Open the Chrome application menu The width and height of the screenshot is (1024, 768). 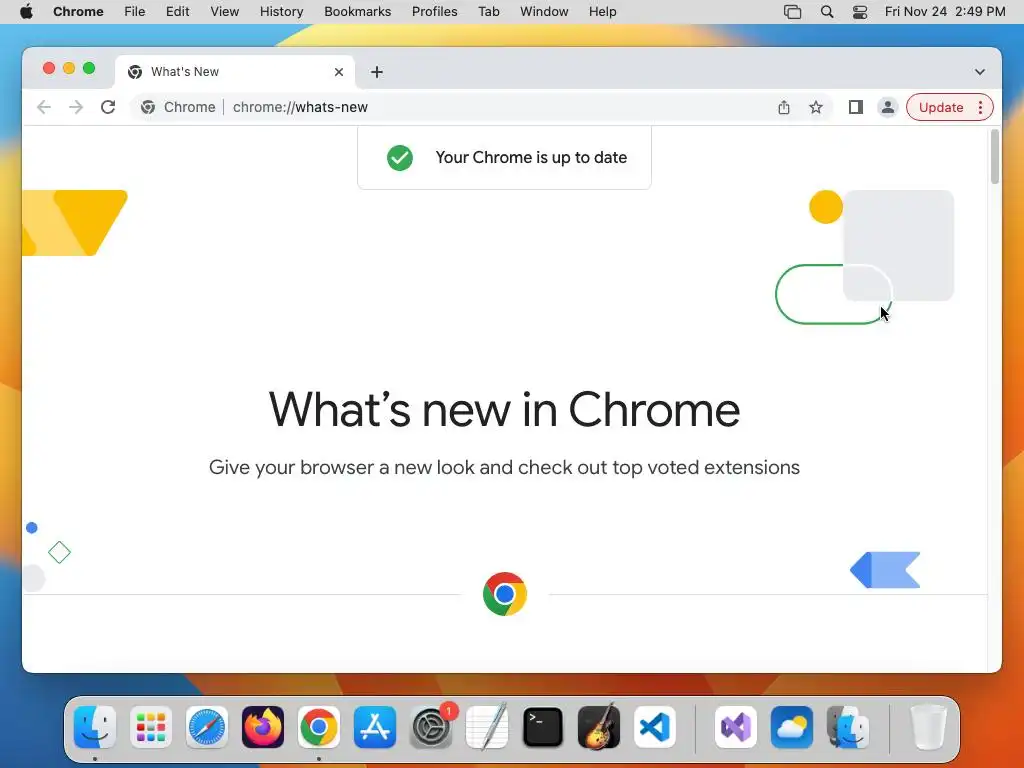[78, 12]
